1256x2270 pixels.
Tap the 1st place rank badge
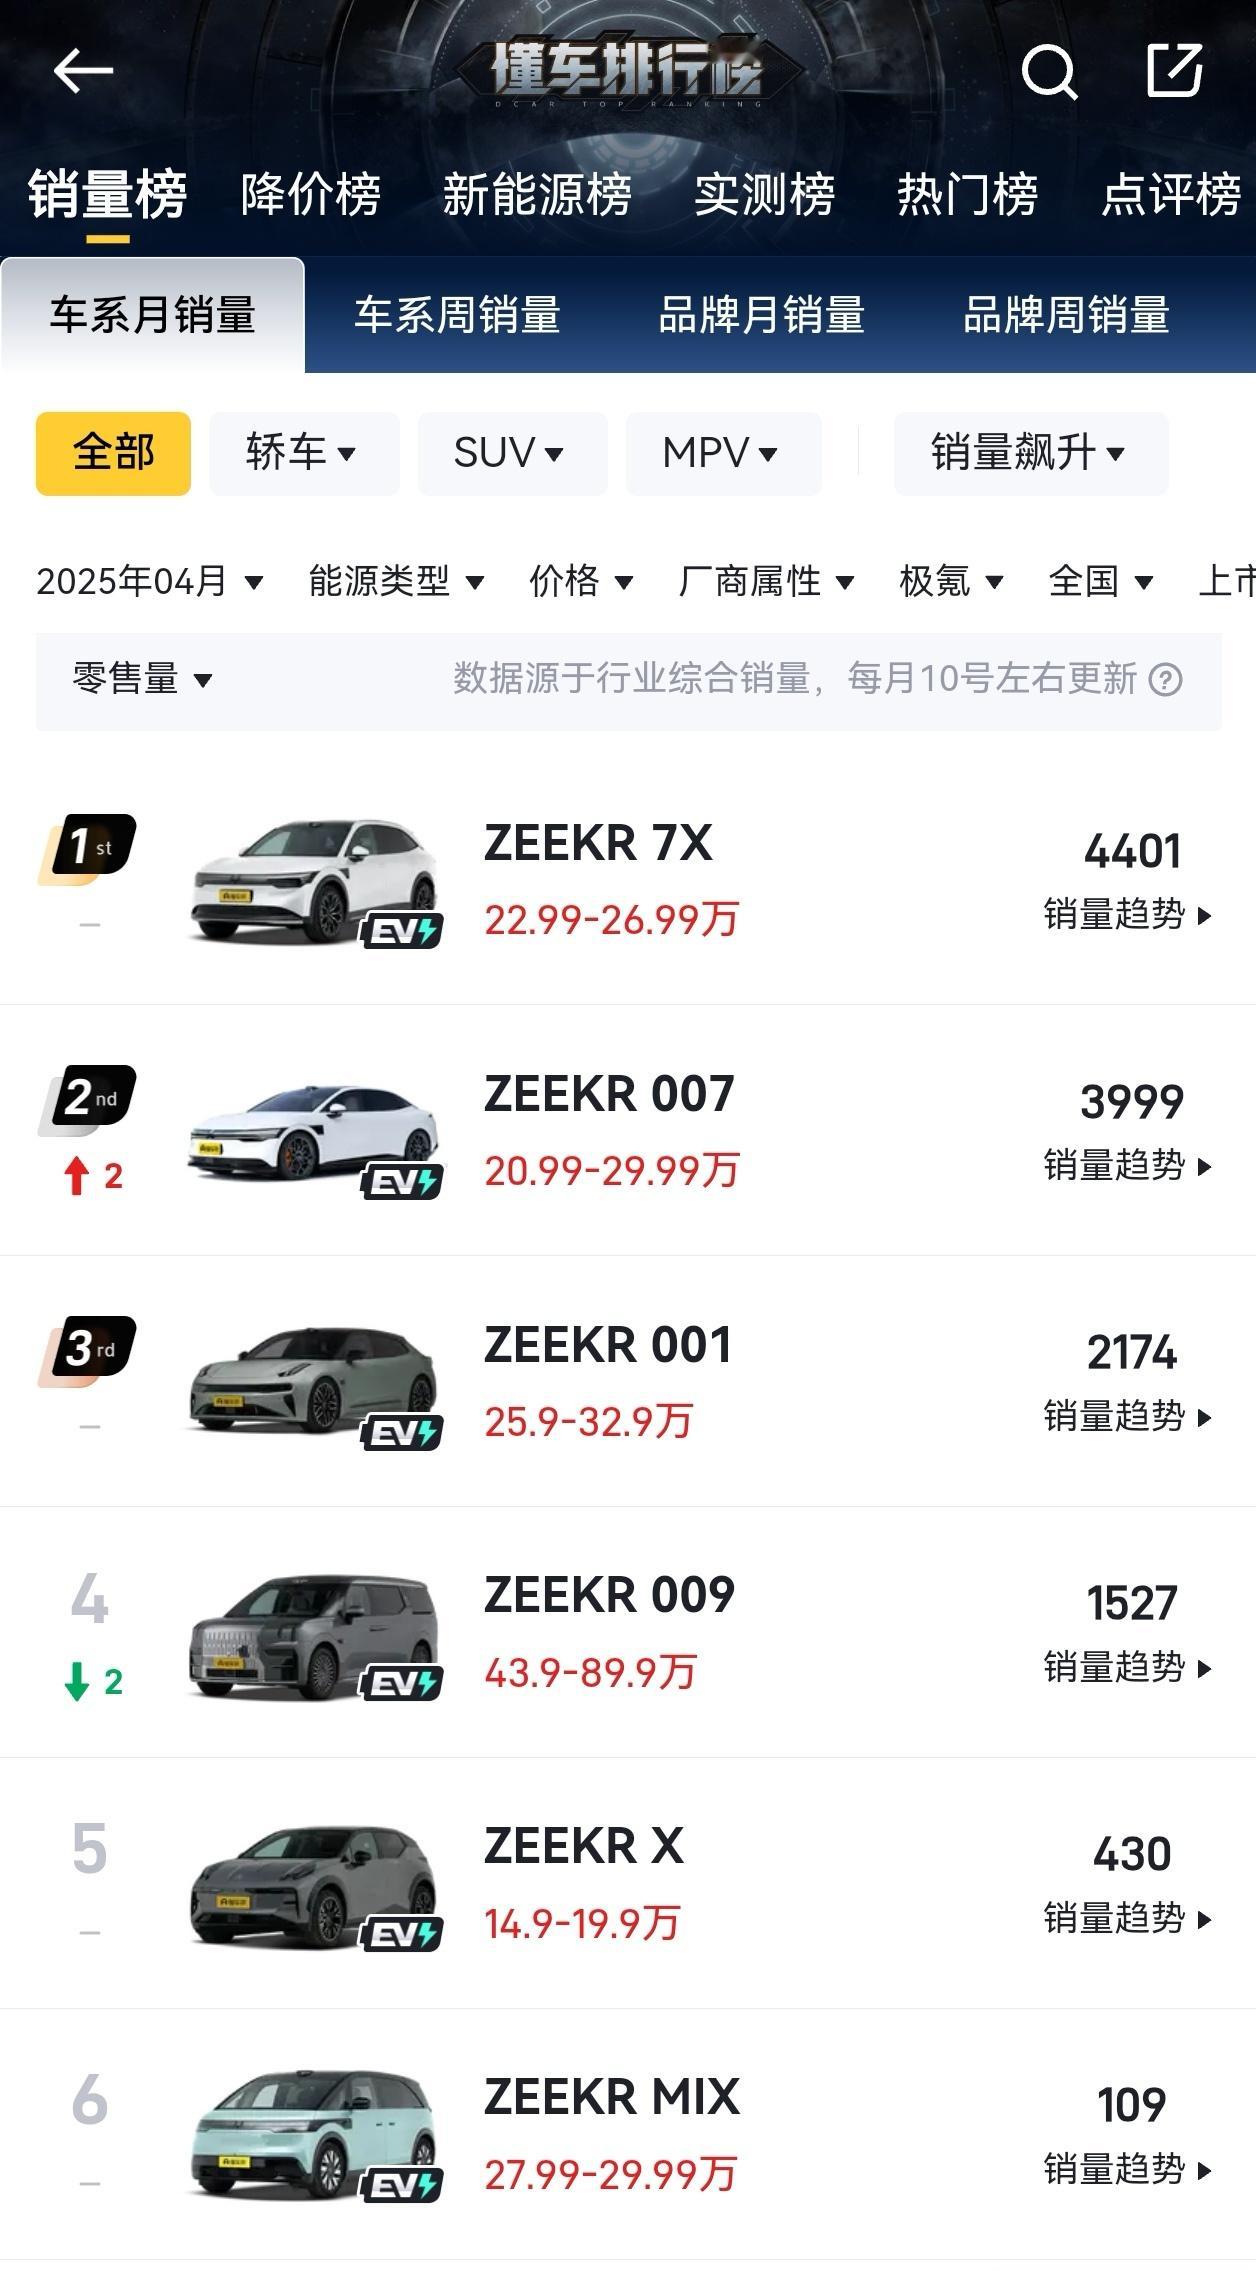[x=87, y=849]
